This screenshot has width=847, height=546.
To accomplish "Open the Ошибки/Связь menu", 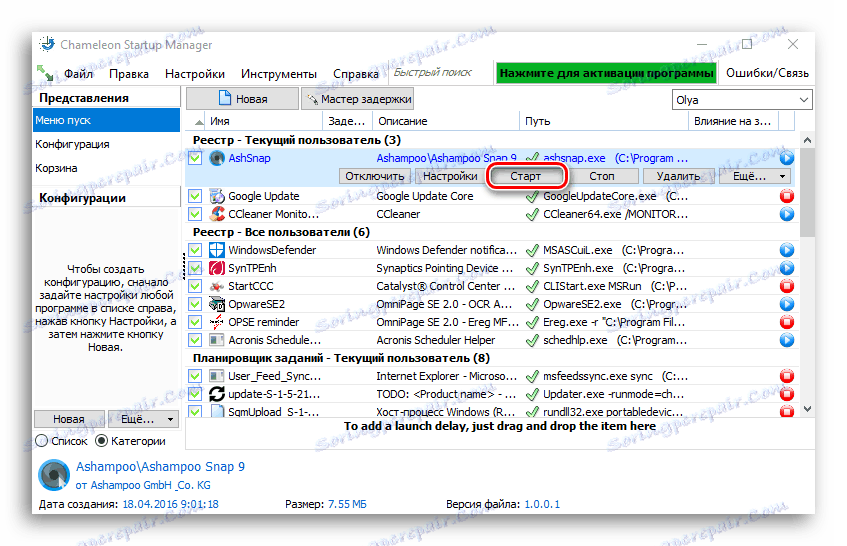I will [x=767, y=73].
